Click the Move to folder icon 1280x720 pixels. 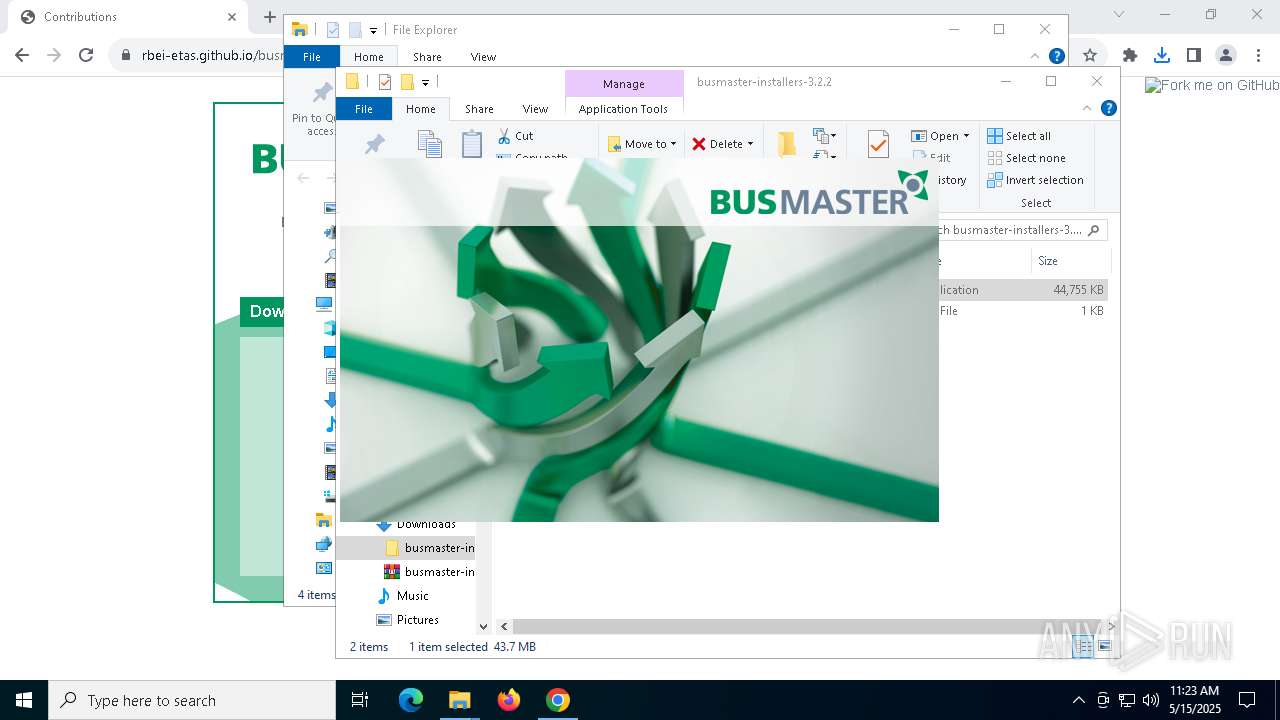615,144
